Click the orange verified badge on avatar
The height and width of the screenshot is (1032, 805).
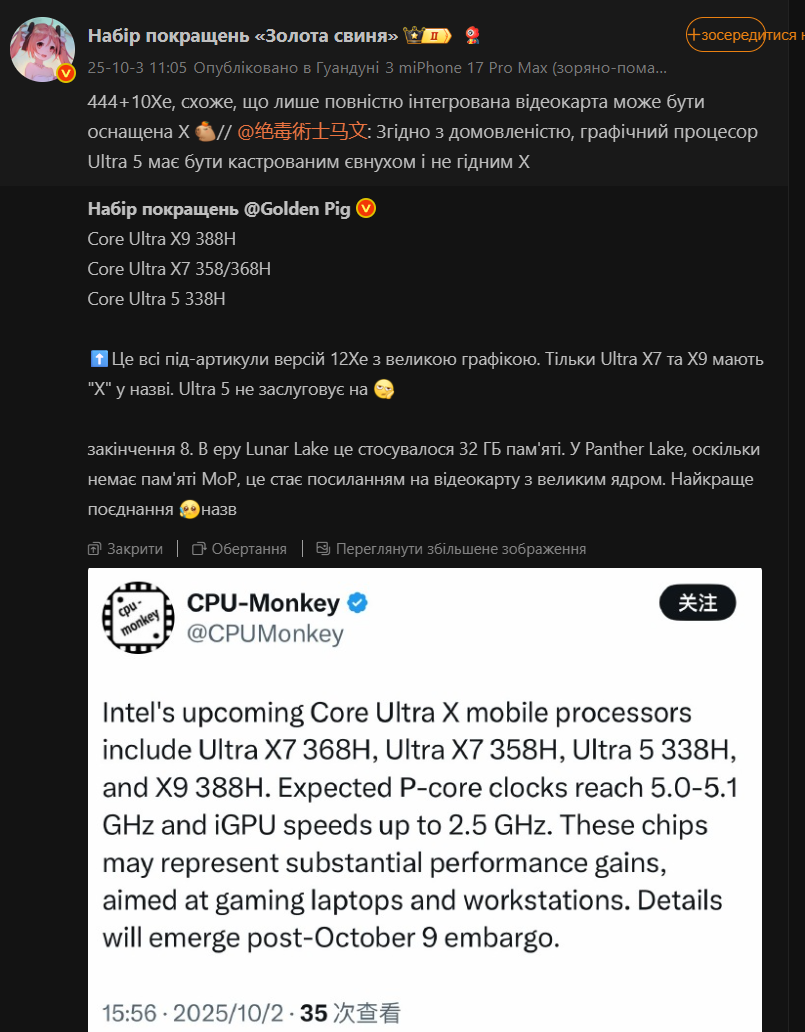[66, 74]
